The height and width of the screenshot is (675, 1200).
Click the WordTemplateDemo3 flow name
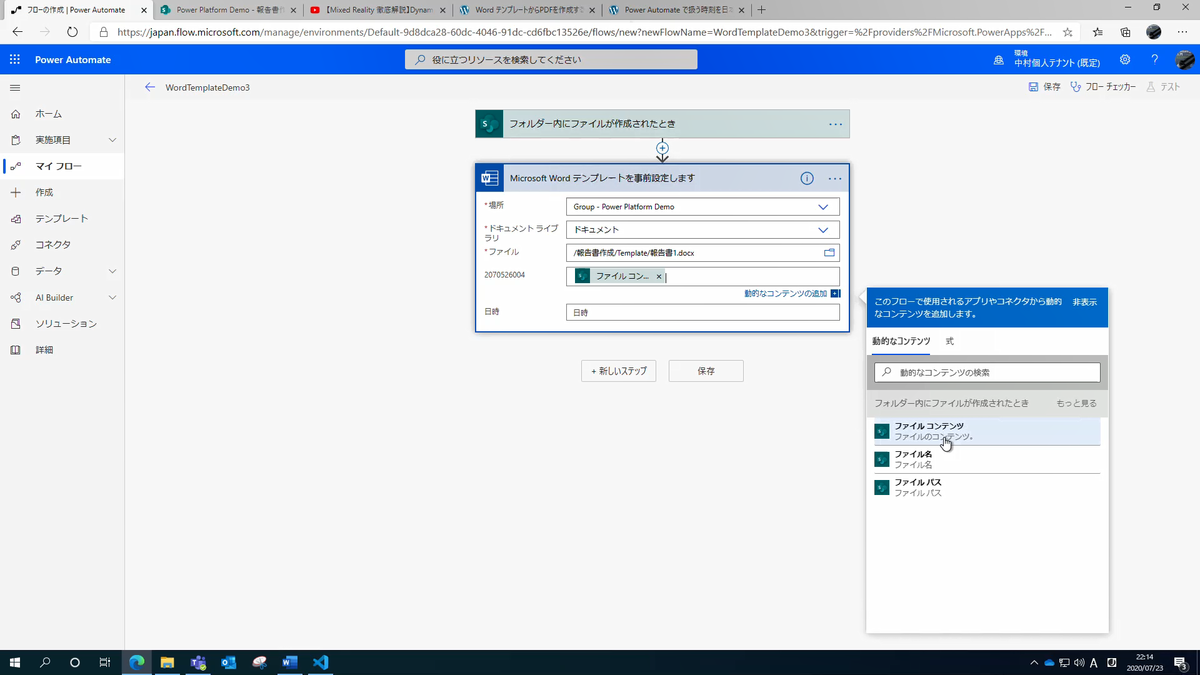pos(208,87)
